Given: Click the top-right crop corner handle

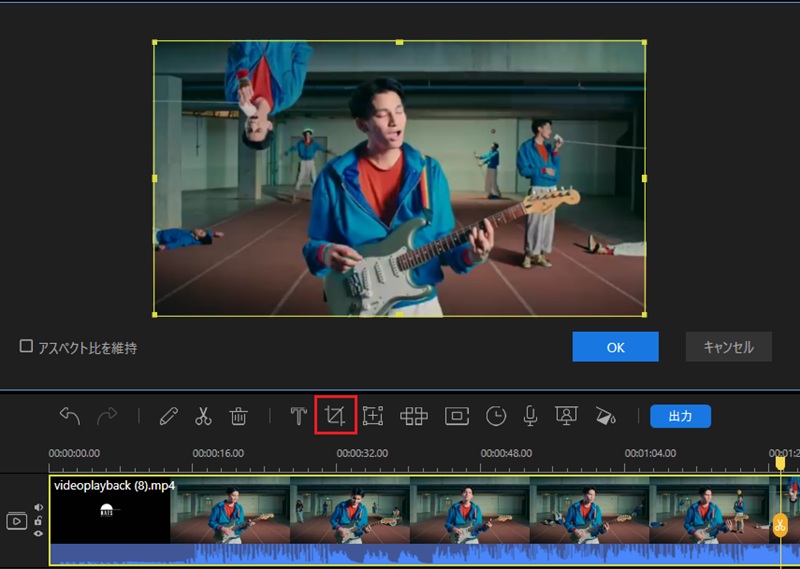Looking at the screenshot, I should pyautogui.click(x=644, y=42).
